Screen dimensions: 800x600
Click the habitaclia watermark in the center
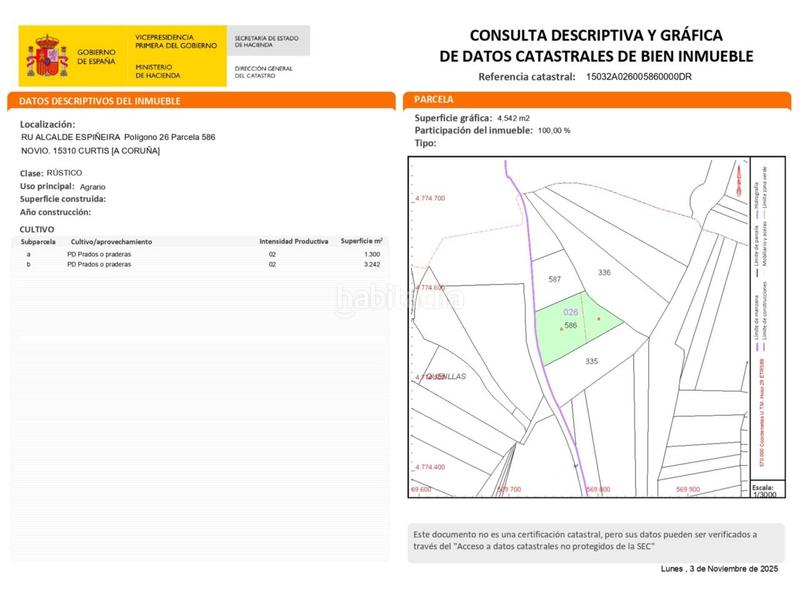tap(399, 298)
